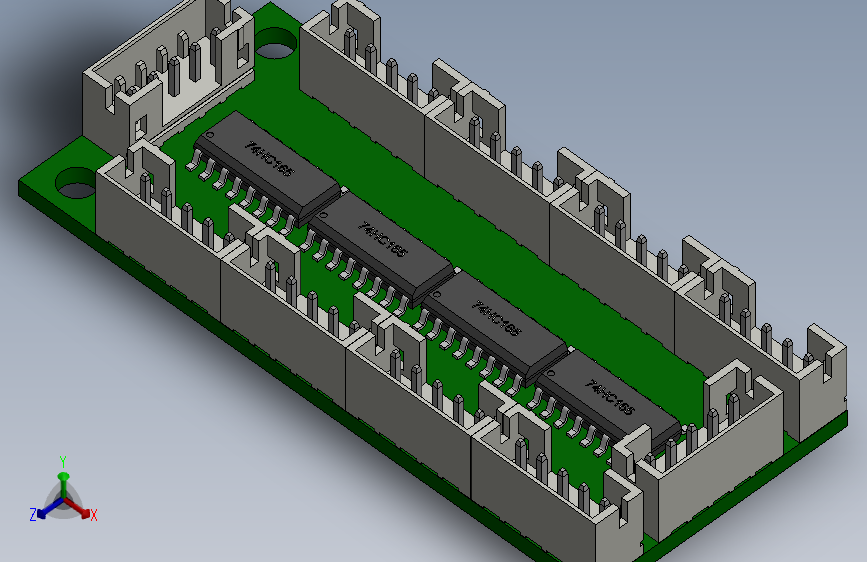Click the blue Z axis of the orientation triad
This screenshot has height=562, width=867.
50,509
